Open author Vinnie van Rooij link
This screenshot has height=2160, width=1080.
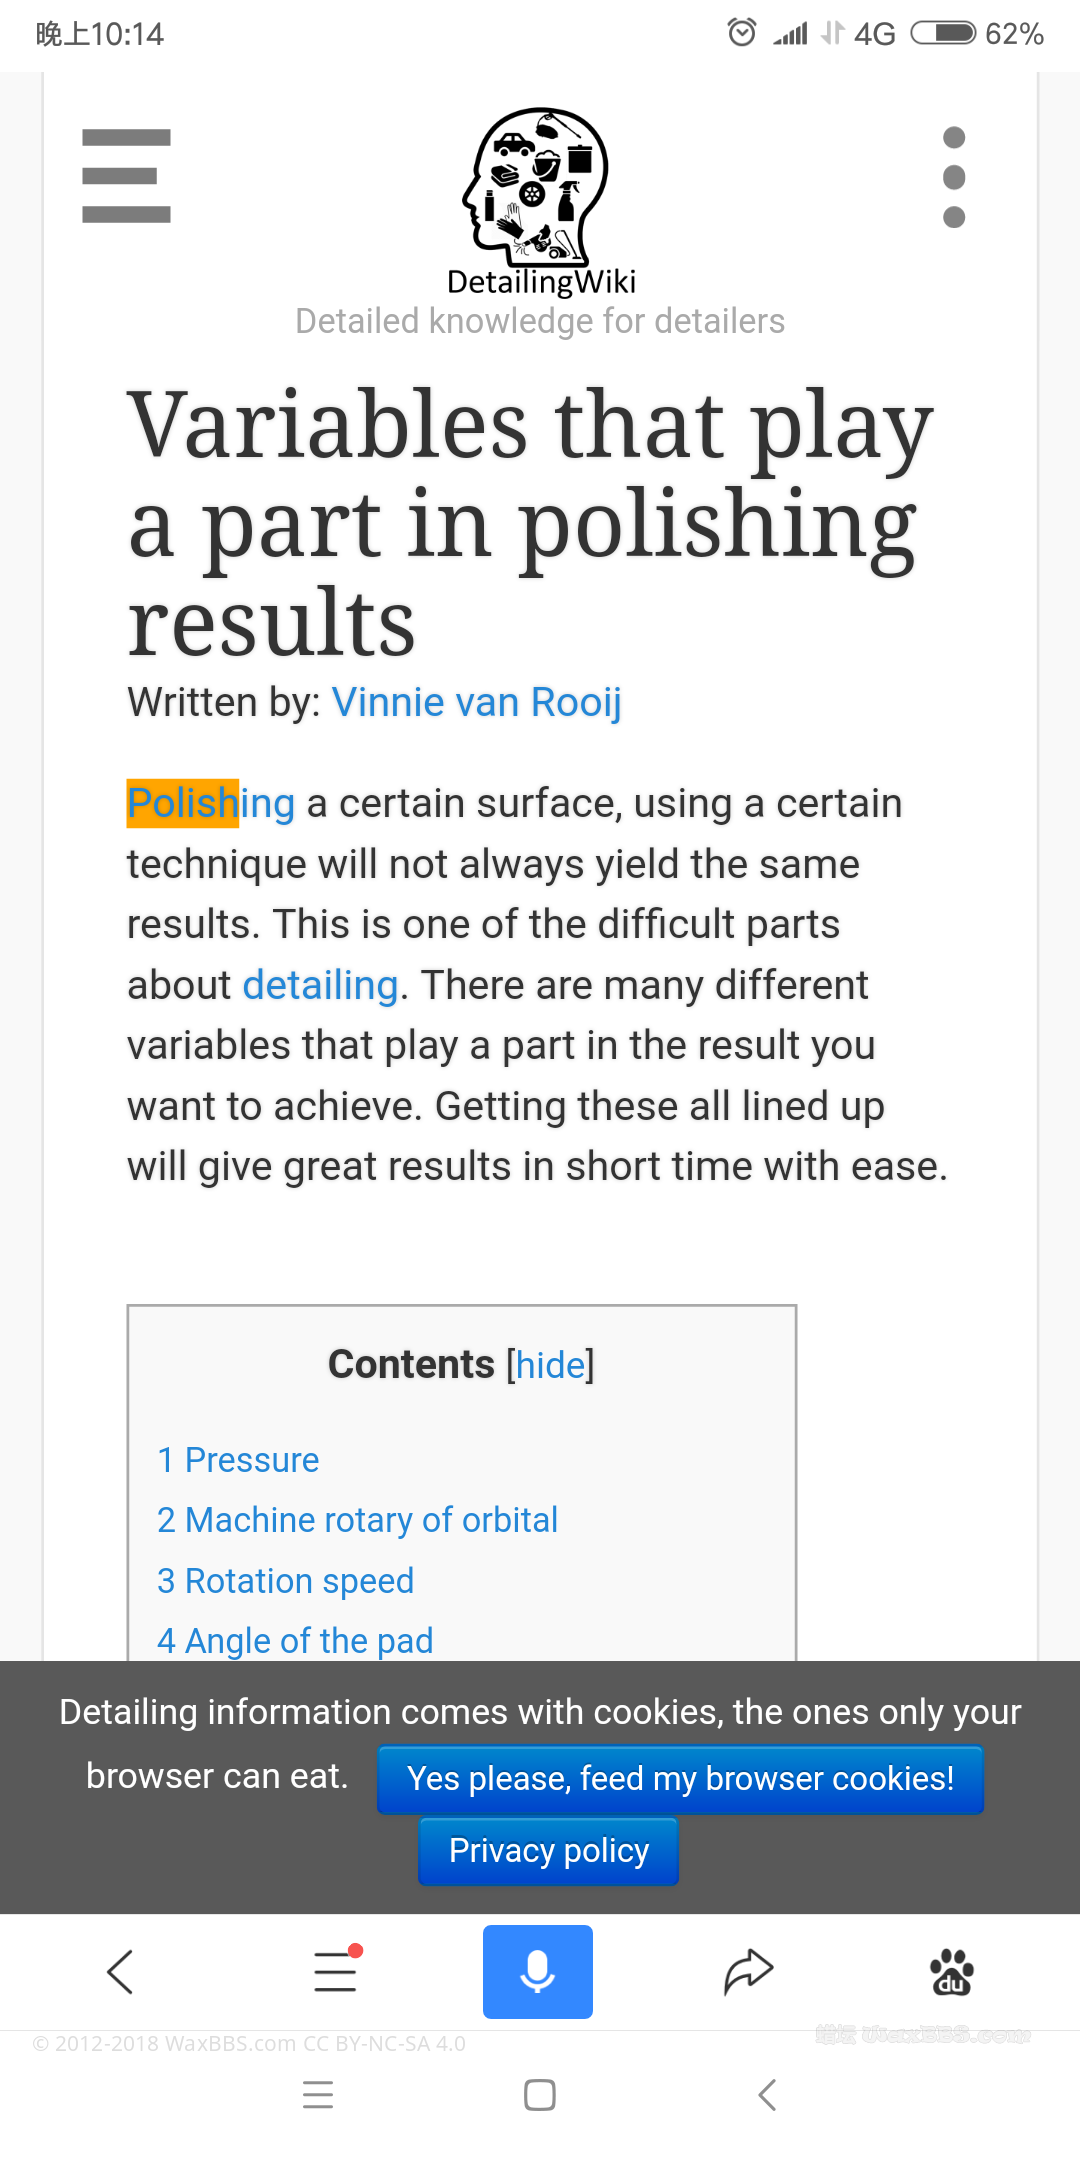point(476,702)
